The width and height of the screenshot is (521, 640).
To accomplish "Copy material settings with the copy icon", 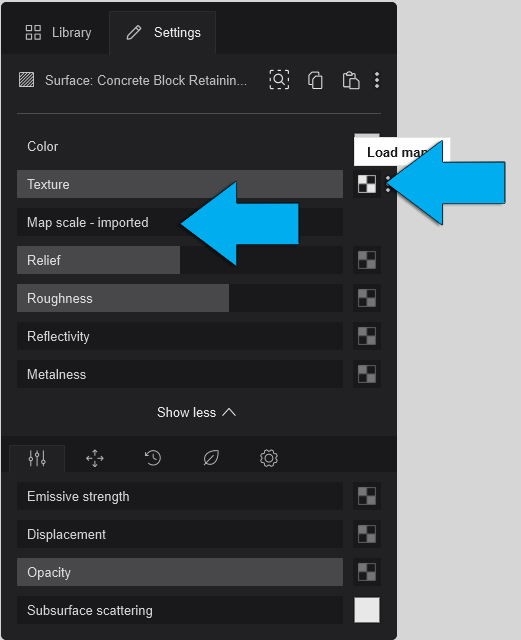I will pos(315,80).
